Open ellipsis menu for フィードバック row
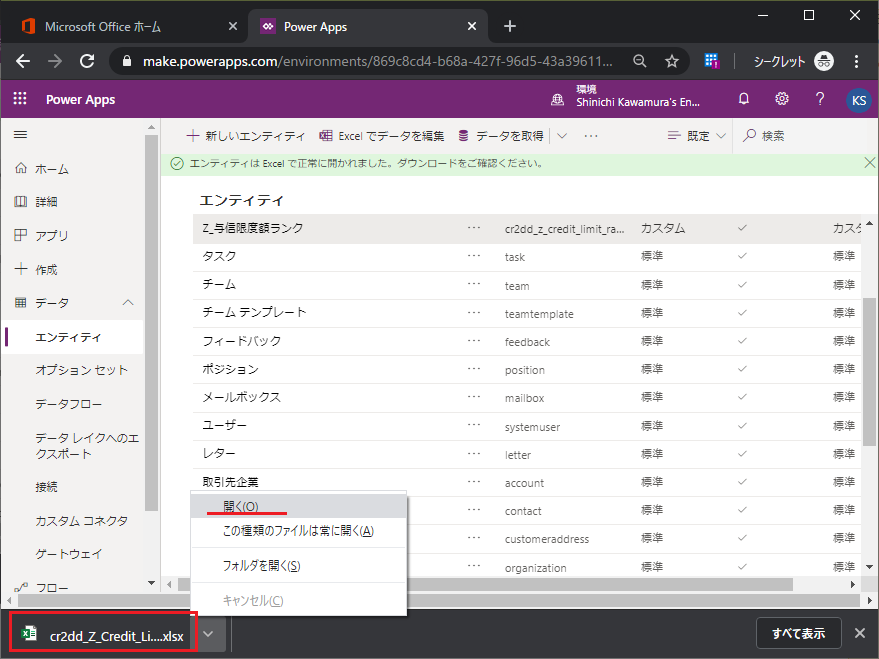The height and width of the screenshot is (659, 879). tap(474, 341)
